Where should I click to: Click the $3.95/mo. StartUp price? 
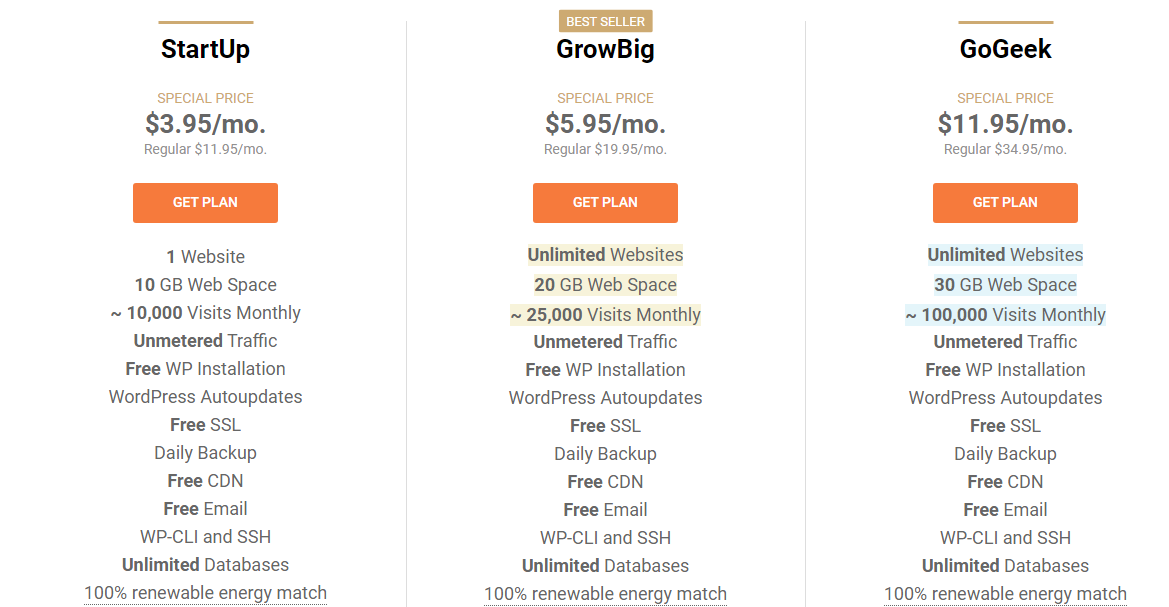click(205, 124)
